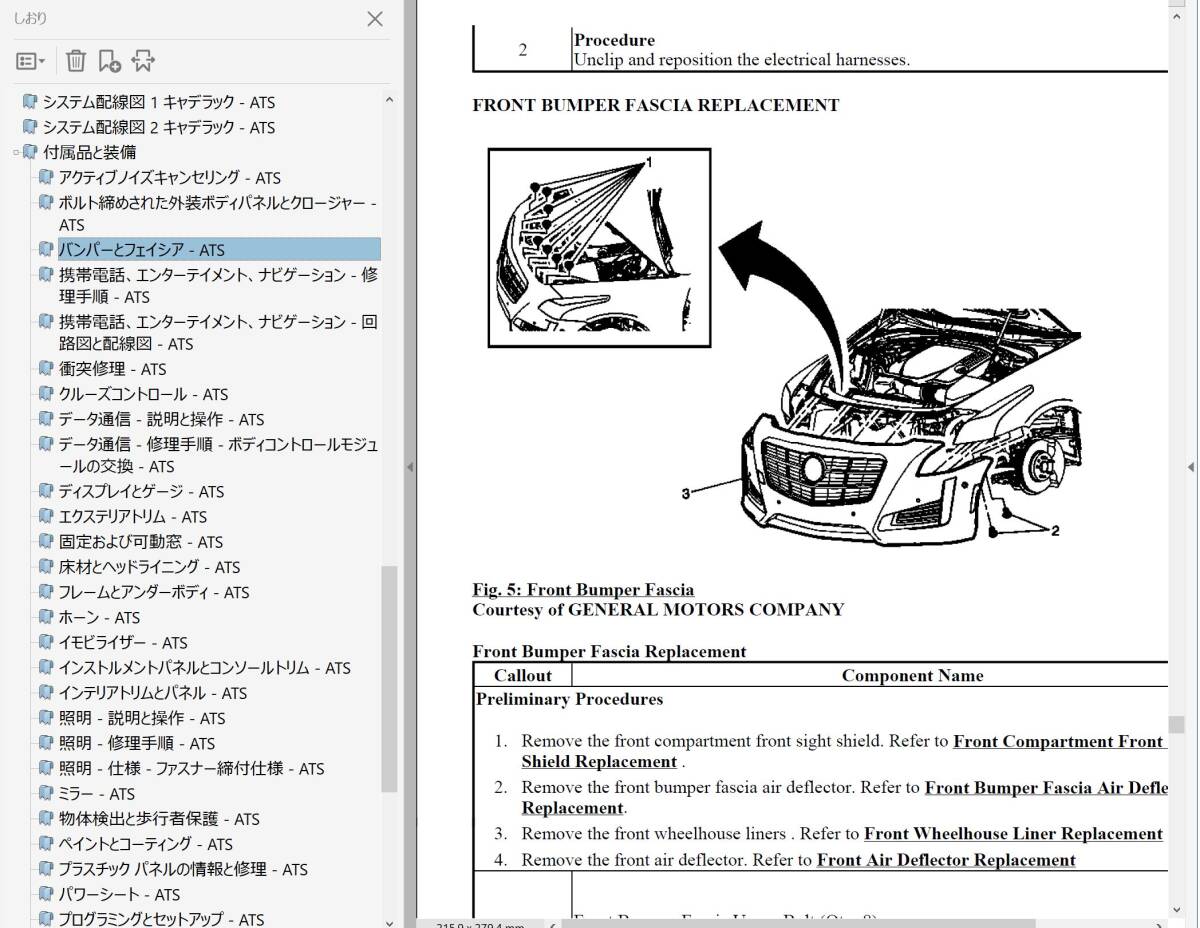Open bookmark イモビライザー - ATS
Image resolution: width=1200 pixels, height=928 pixels.
(123, 643)
